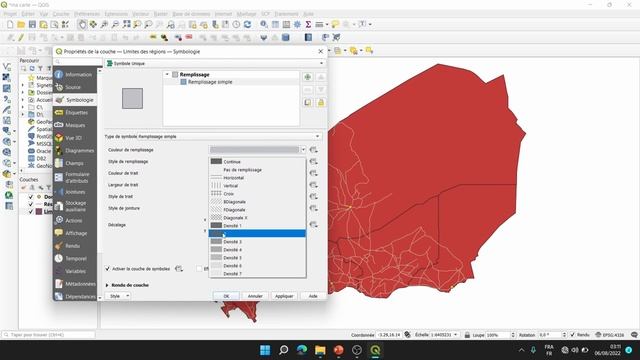Click the Identify features tool

(x=264, y=24)
